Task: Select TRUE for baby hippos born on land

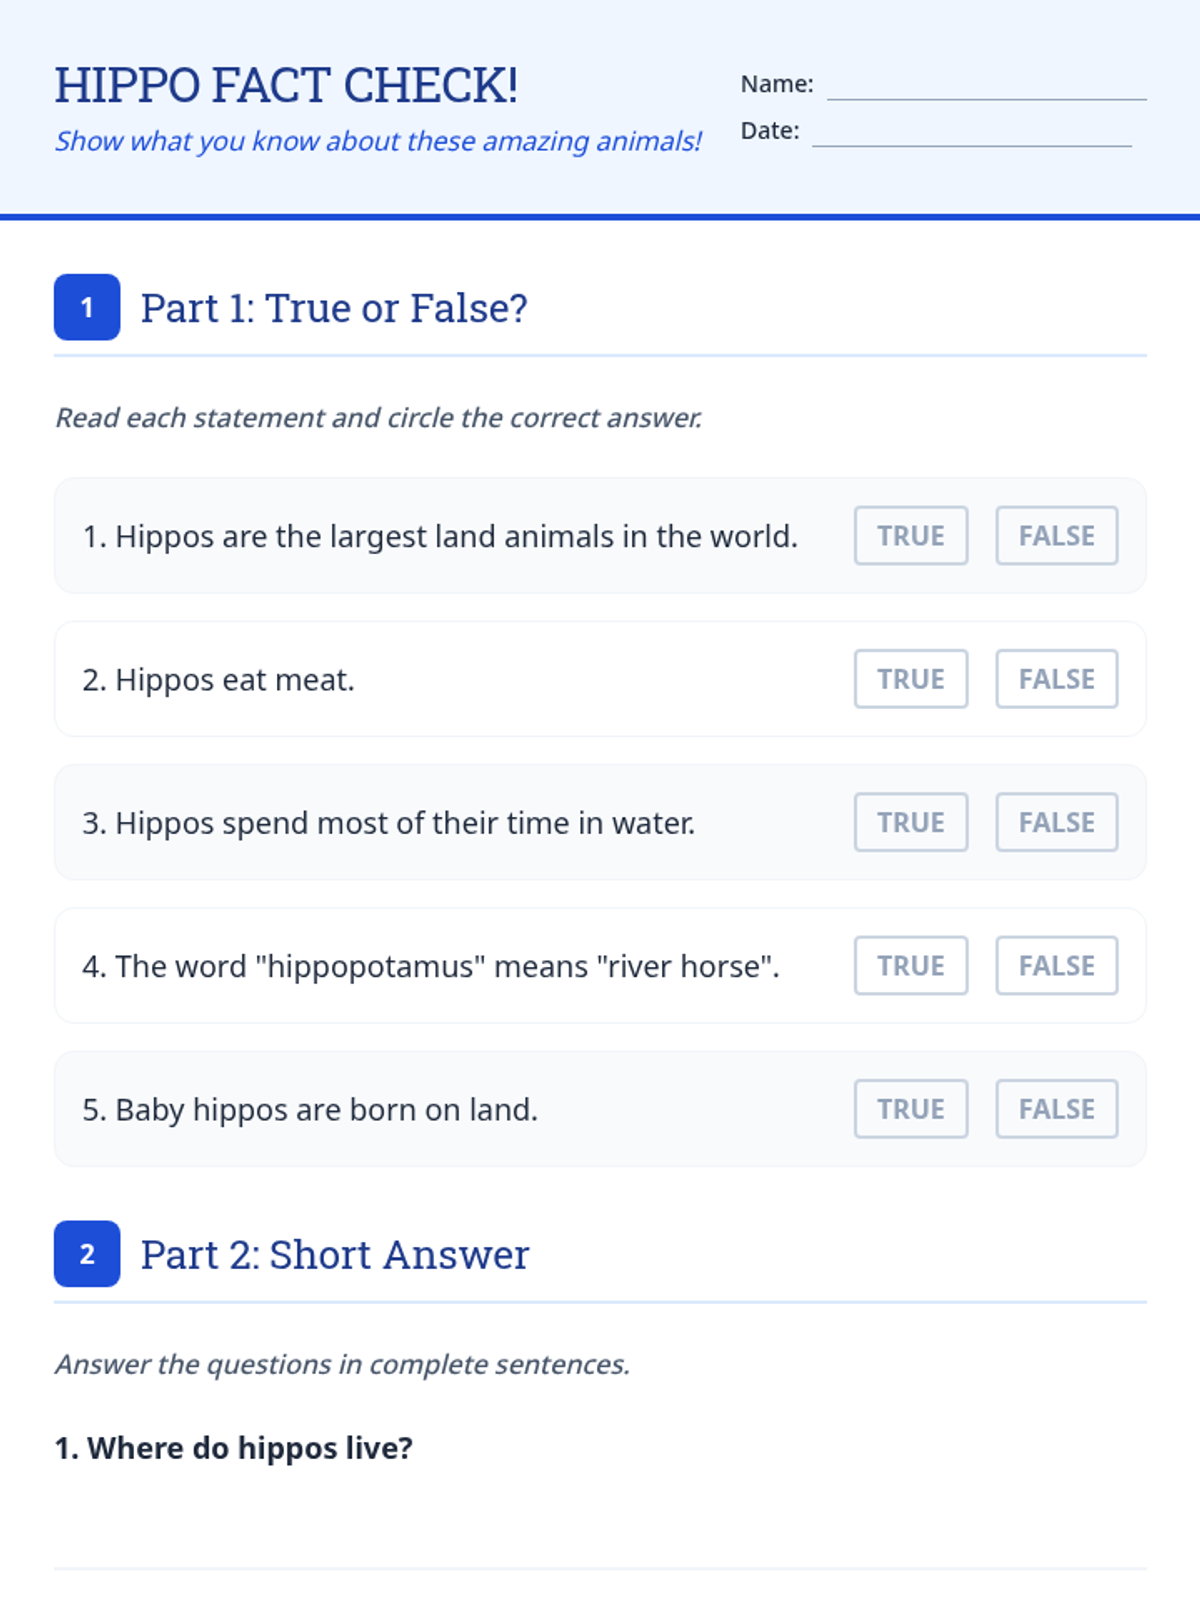Action: click(911, 1109)
